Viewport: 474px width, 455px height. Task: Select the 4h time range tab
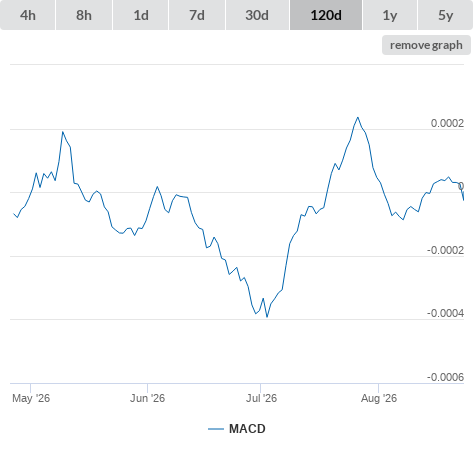pyautogui.click(x=28, y=15)
